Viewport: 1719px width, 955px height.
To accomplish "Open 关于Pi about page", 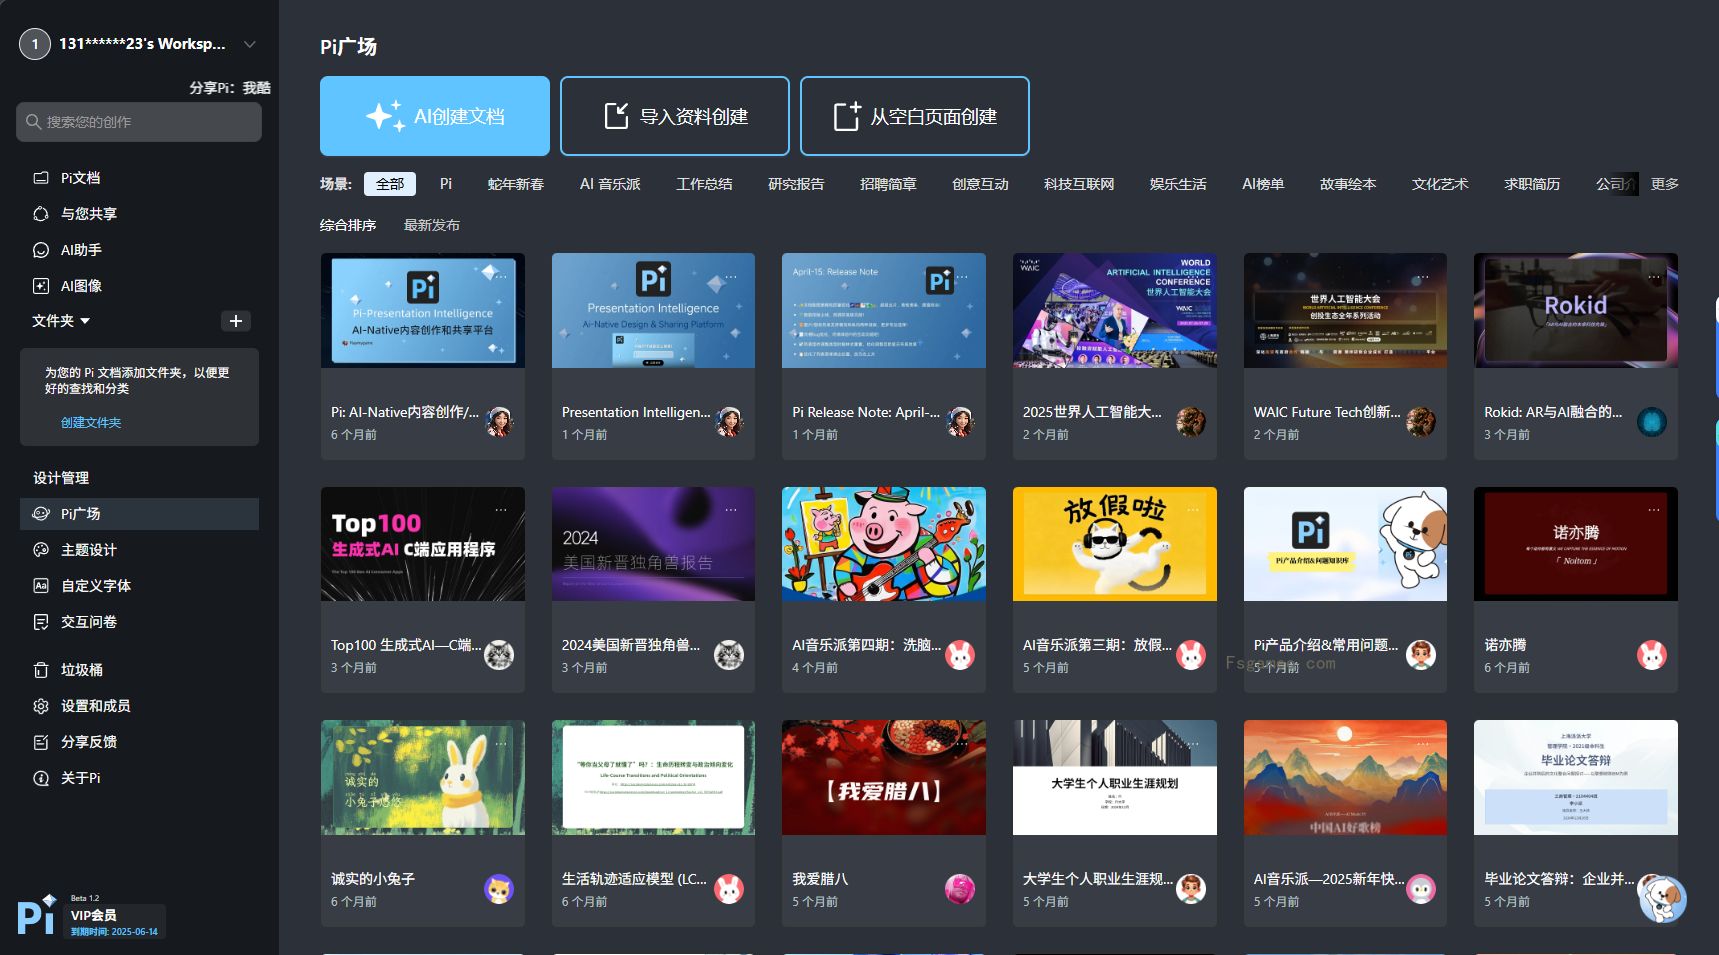I will 139,778.
